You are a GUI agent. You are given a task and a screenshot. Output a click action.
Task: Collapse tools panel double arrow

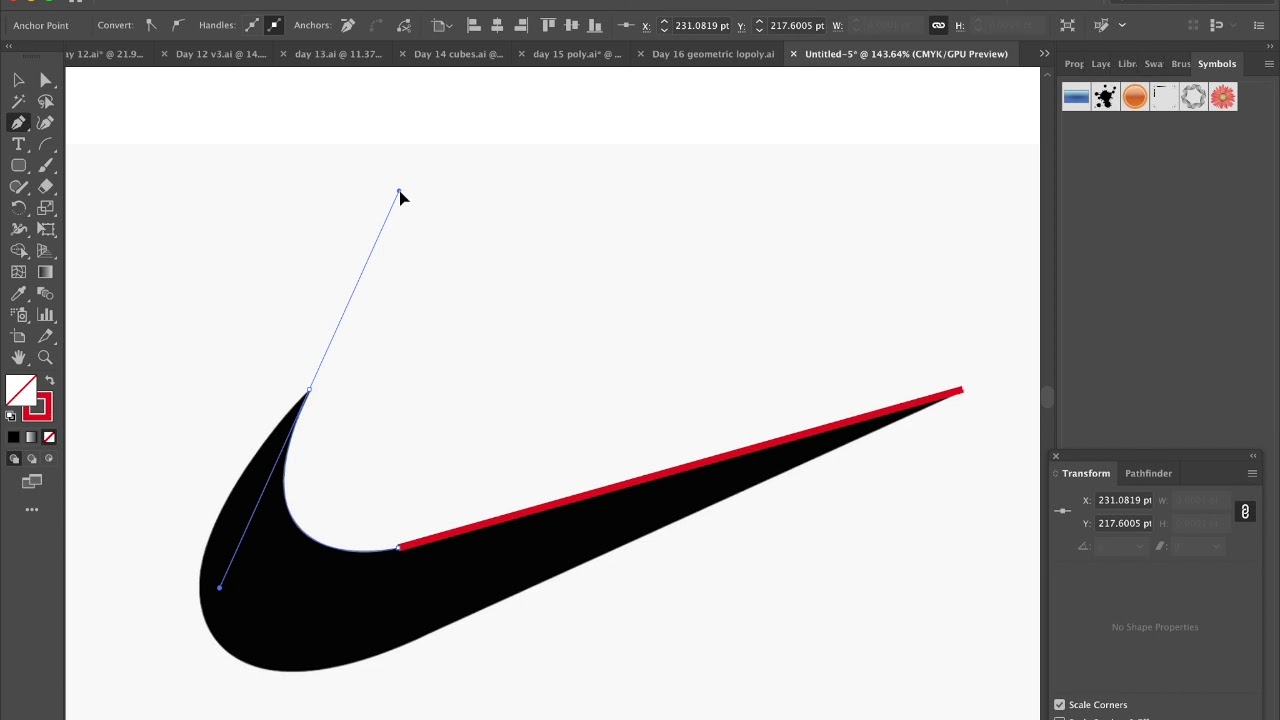9,46
